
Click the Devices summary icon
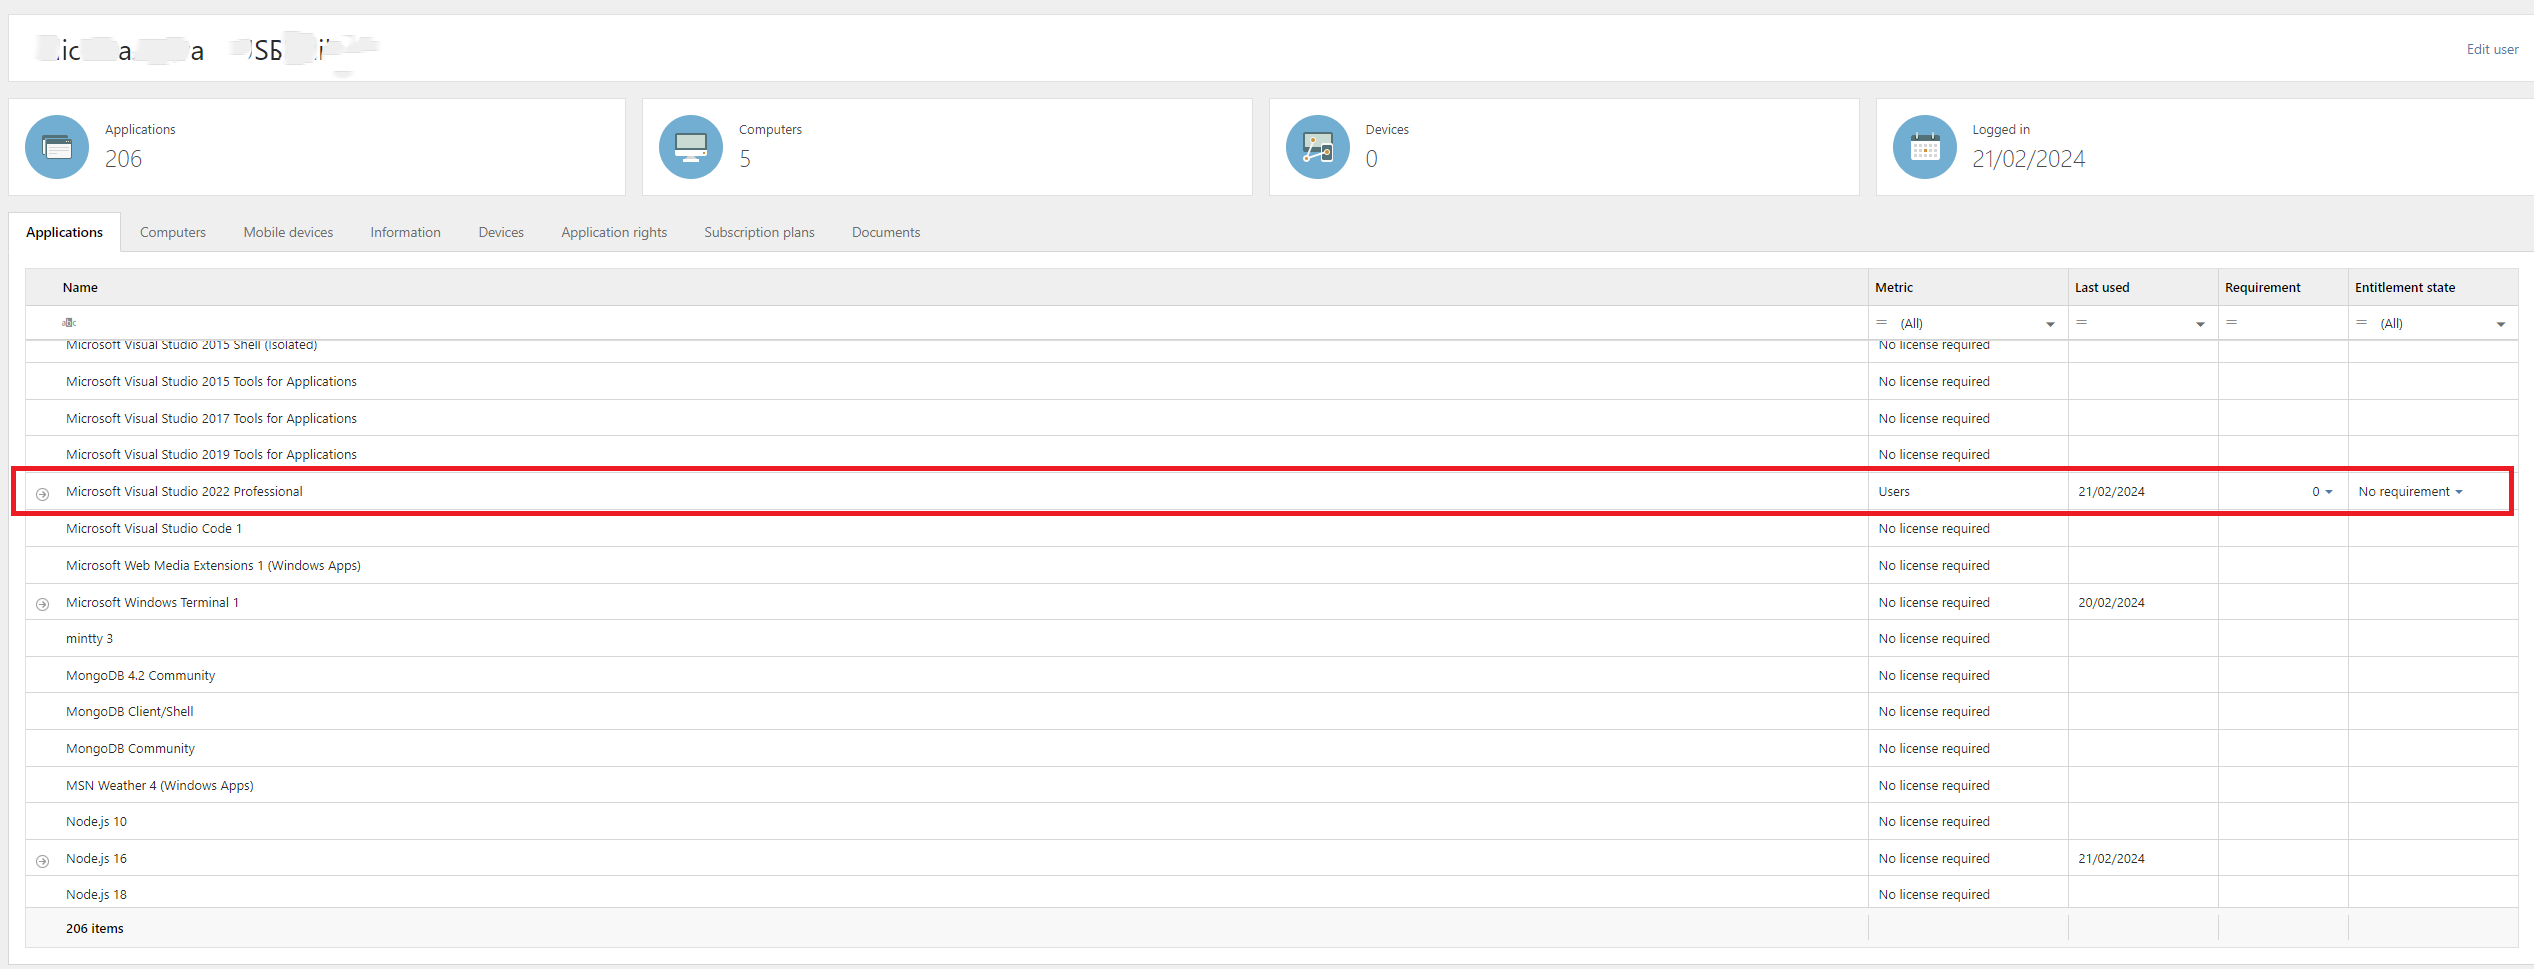[x=1318, y=147]
